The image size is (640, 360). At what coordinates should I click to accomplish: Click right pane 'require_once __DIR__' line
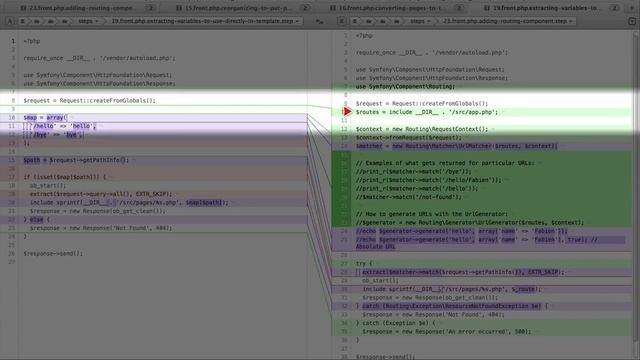coord(431,52)
